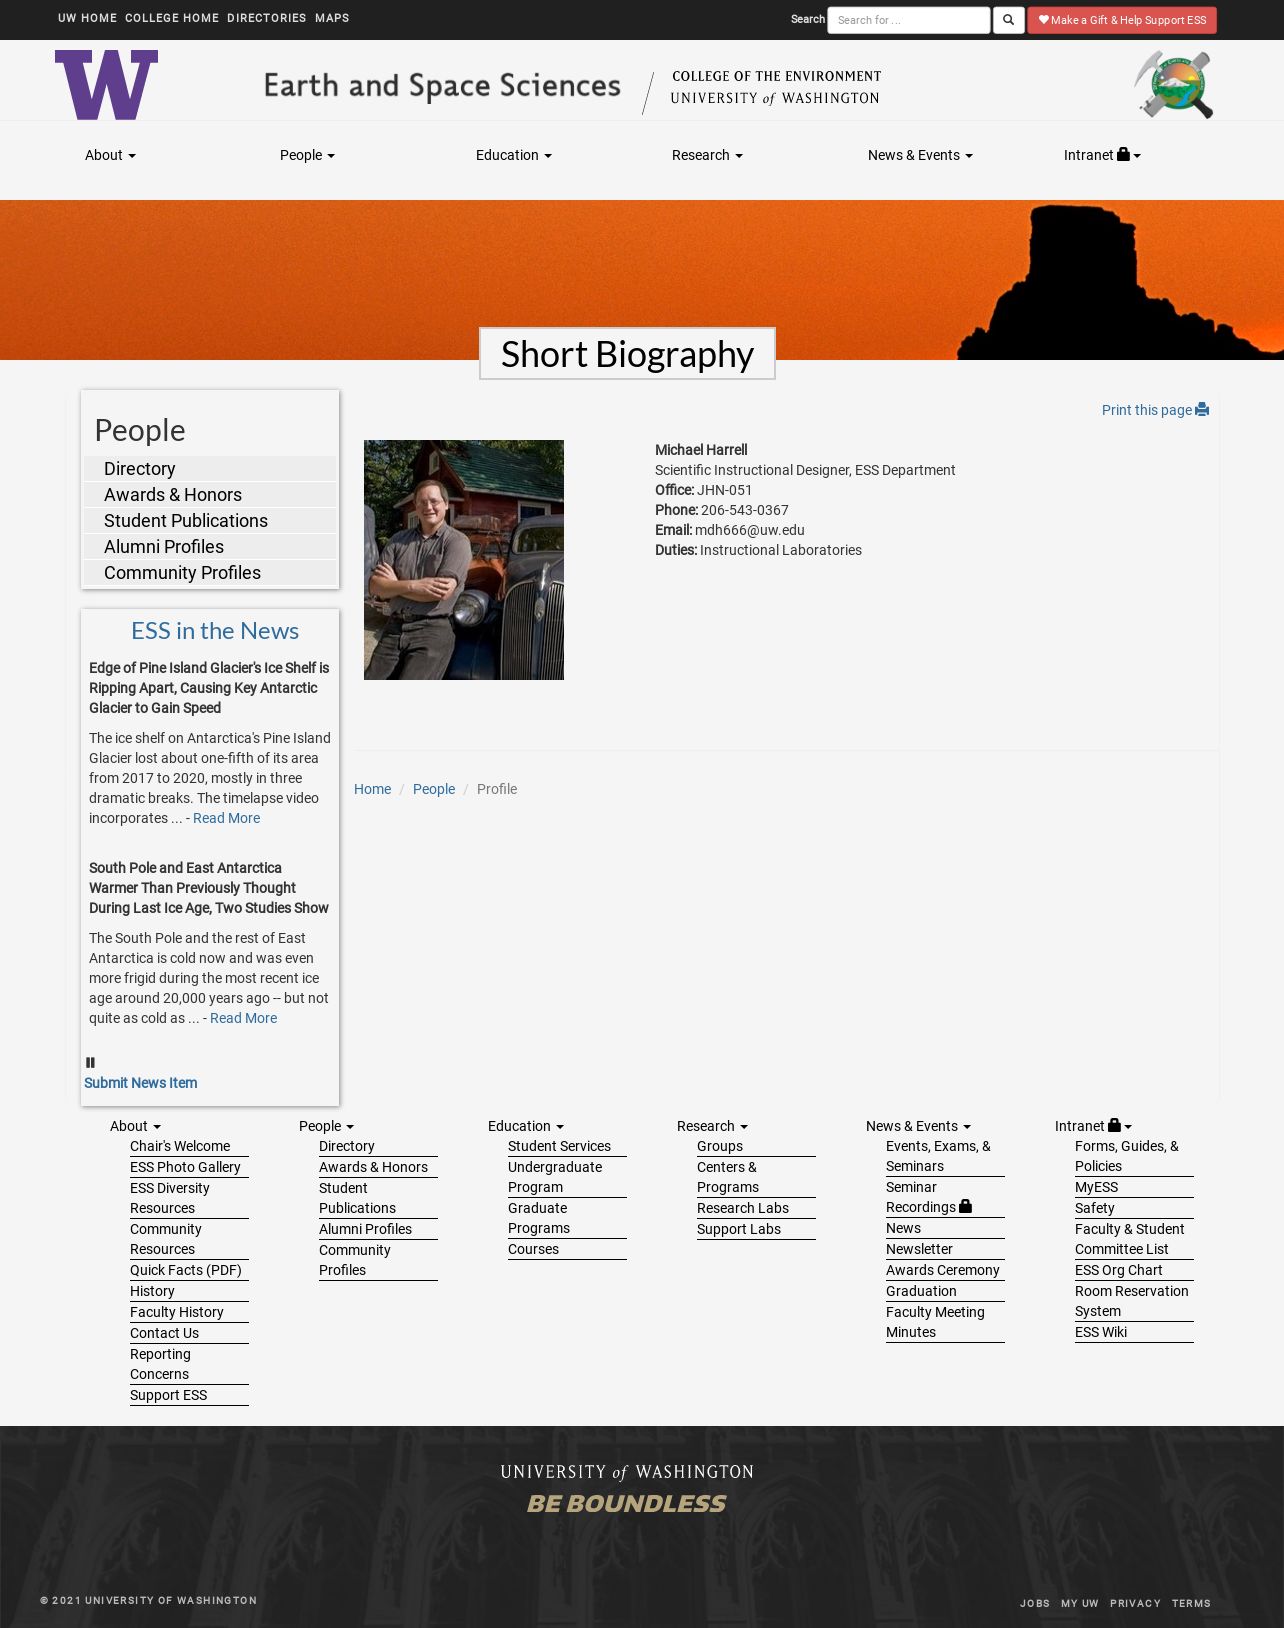Screen dimensions: 1284x1628
Task: Pause the ESS in the News ticker
Action: point(90,1062)
